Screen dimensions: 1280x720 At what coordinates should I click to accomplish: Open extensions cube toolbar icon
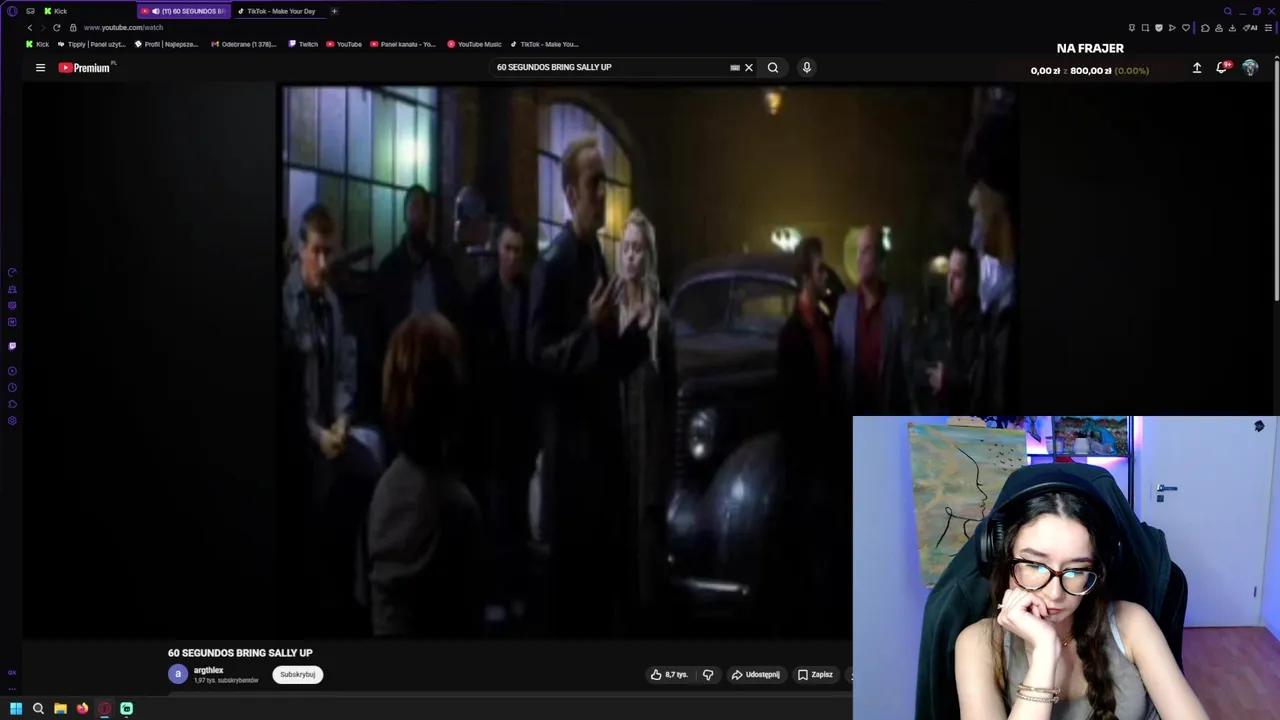(1205, 28)
